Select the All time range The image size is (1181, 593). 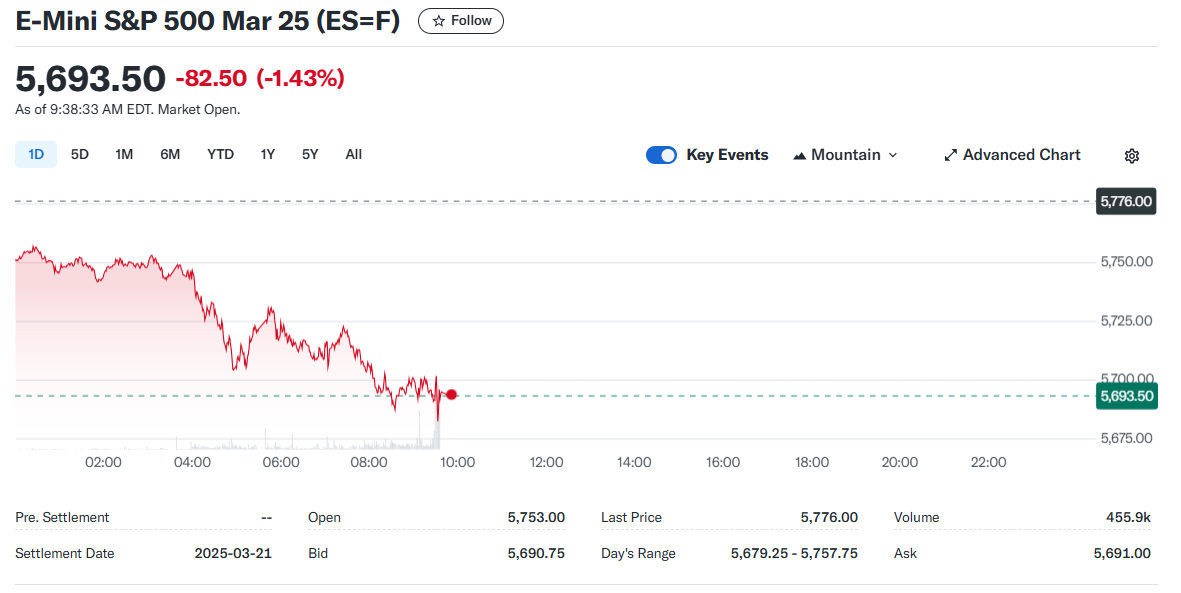point(353,154)
